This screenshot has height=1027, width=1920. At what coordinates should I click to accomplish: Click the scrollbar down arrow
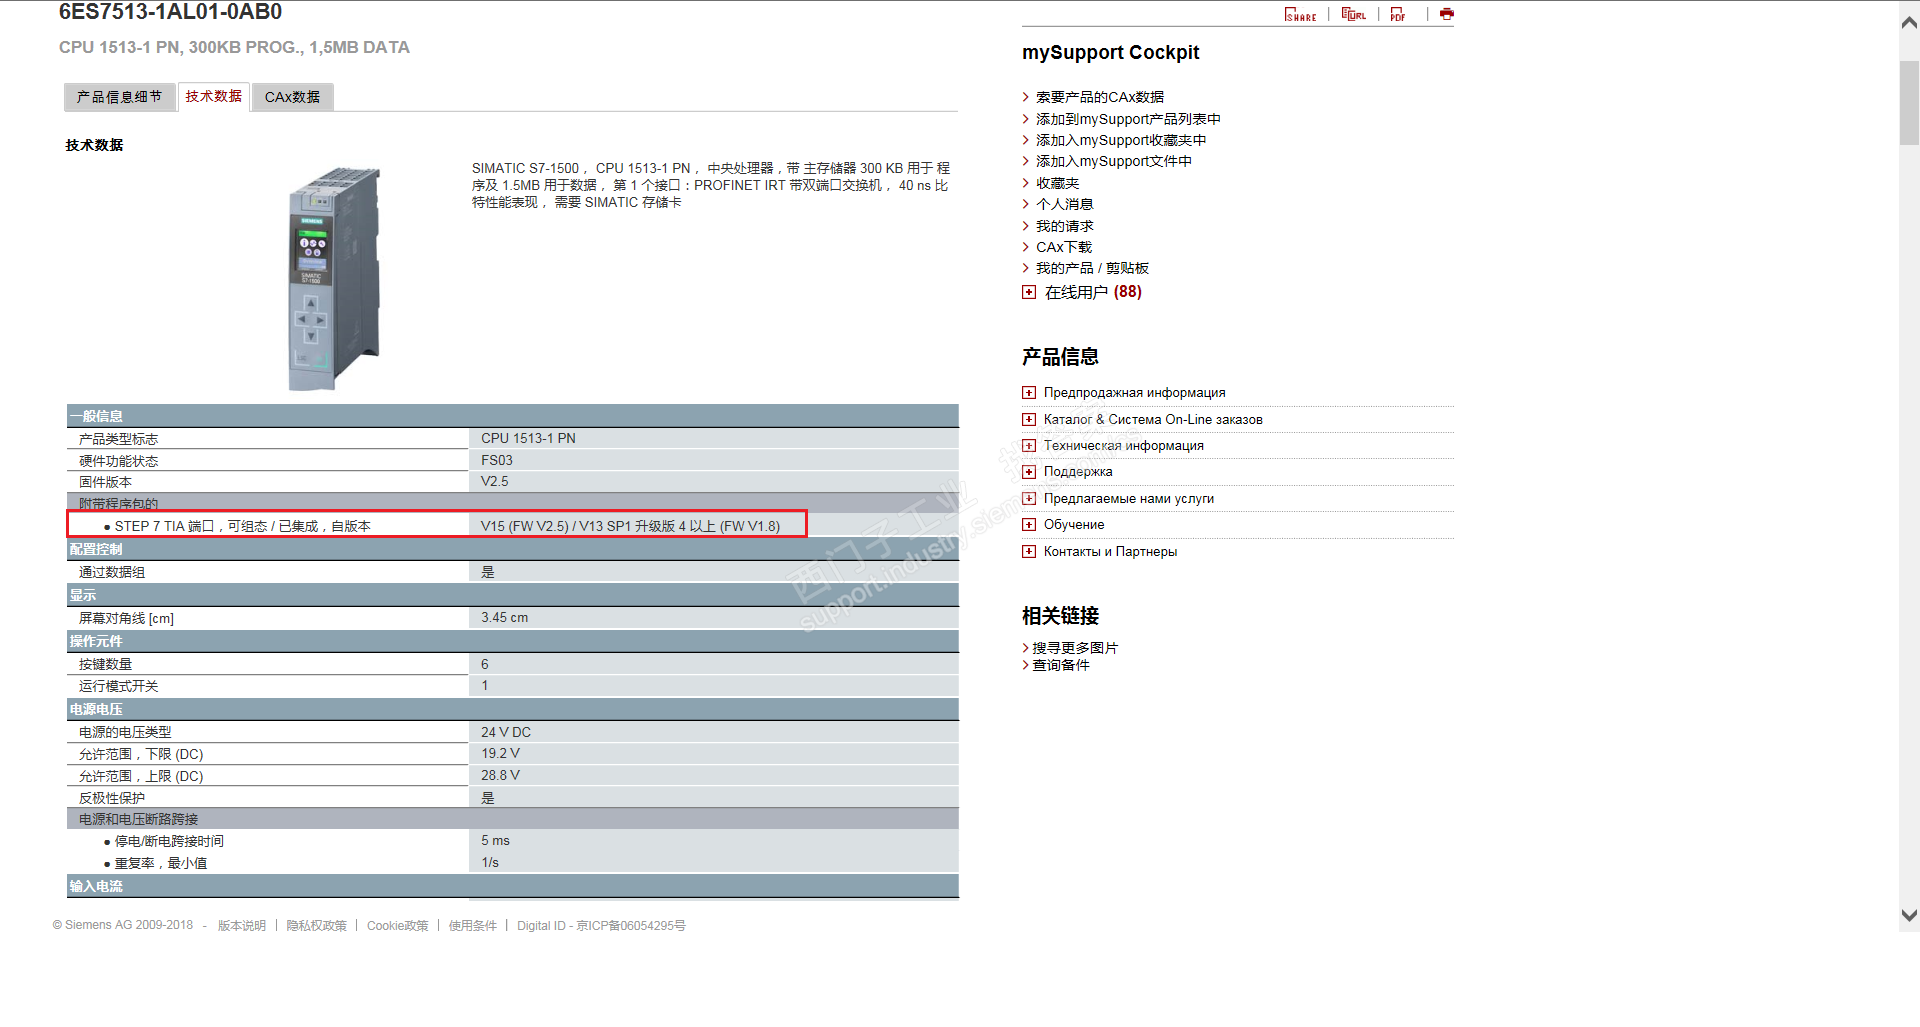1909,915
